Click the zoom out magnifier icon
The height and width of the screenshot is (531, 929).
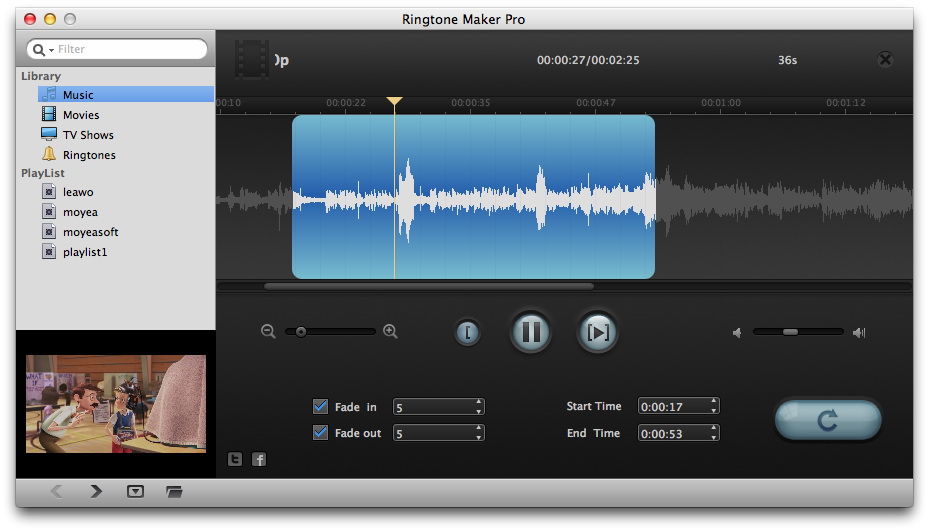[x=268, y=332]
